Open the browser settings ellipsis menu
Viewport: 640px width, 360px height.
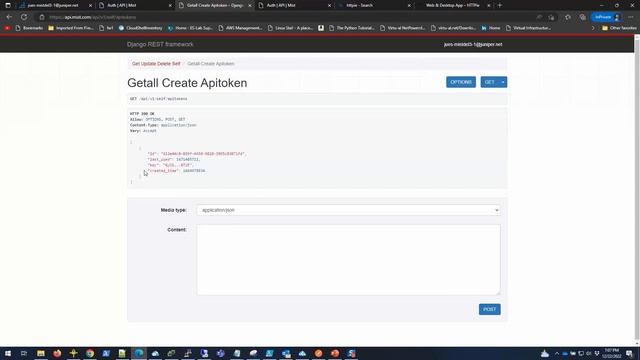pos(631,17)
